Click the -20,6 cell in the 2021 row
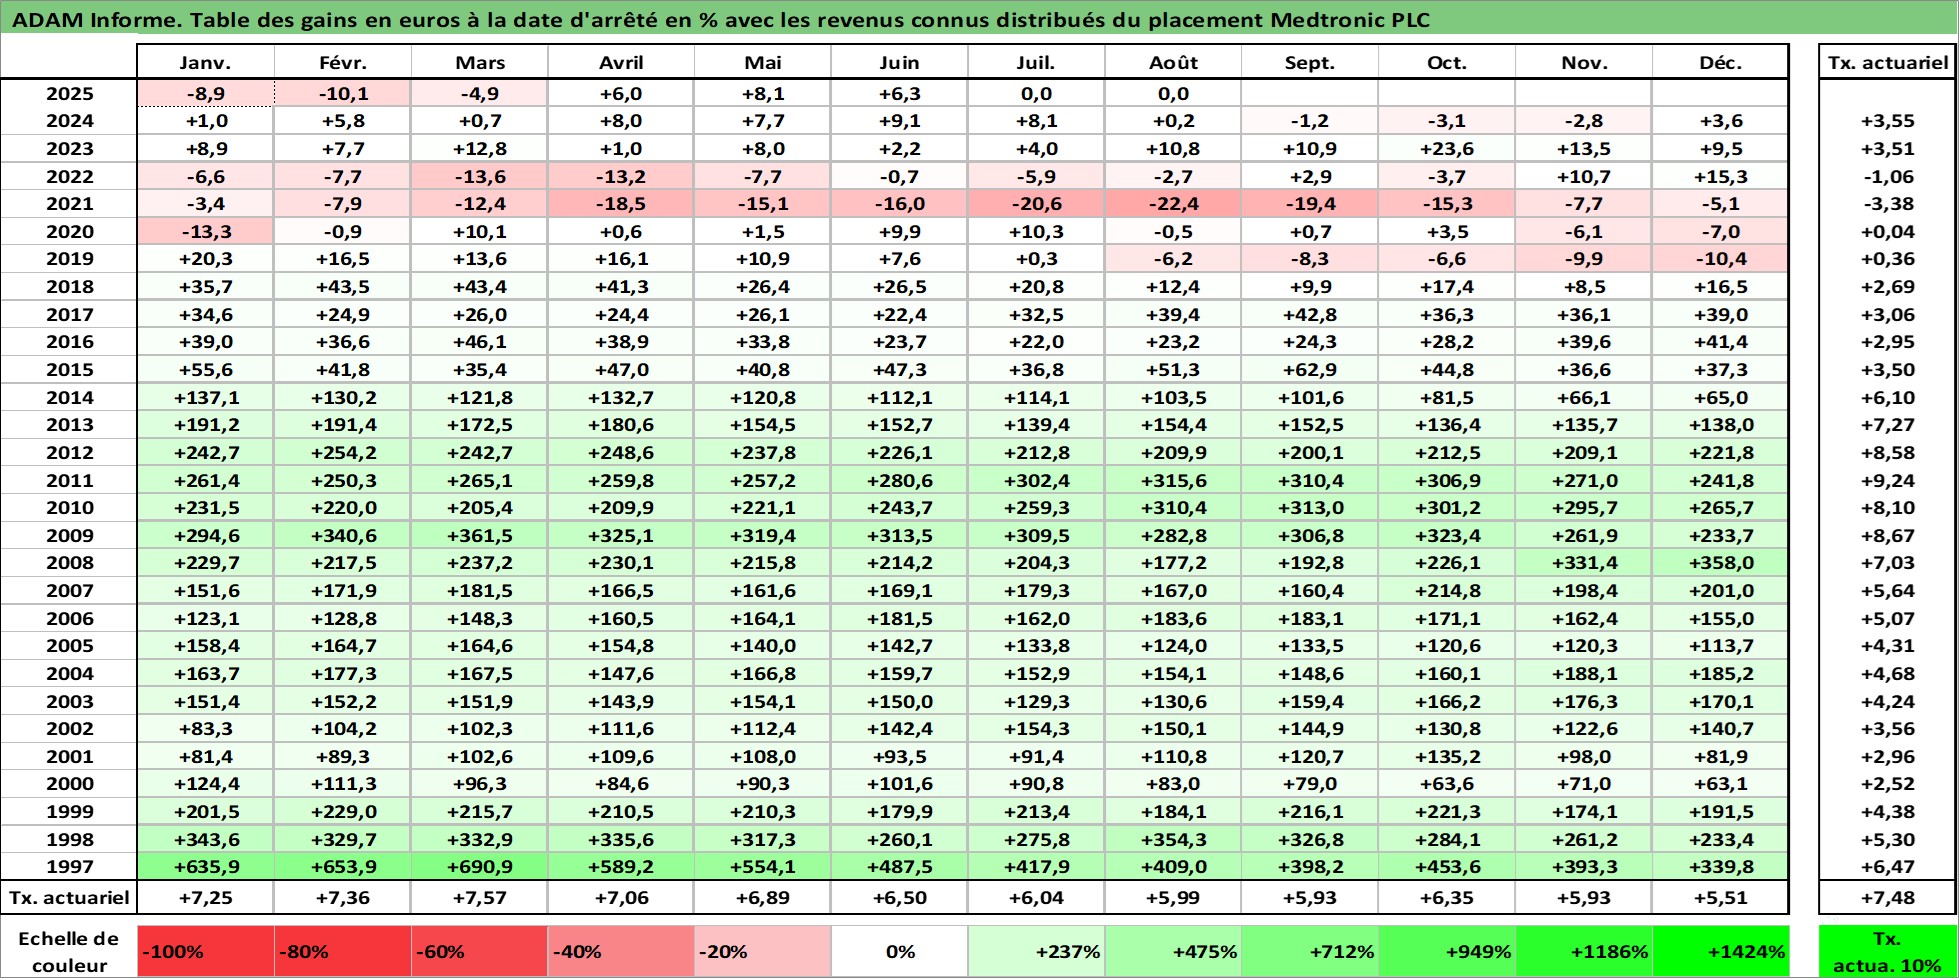 point(1036,203)
